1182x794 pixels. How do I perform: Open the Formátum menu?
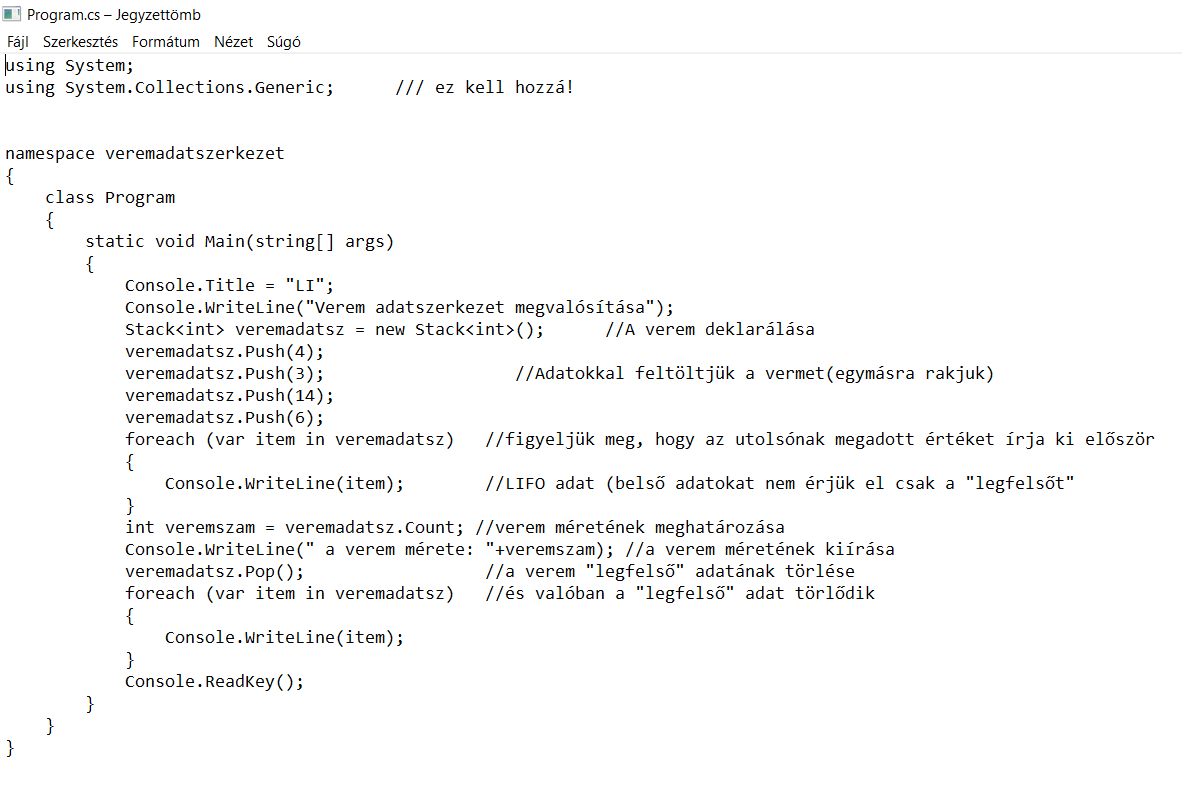click(x=166, y=42)
